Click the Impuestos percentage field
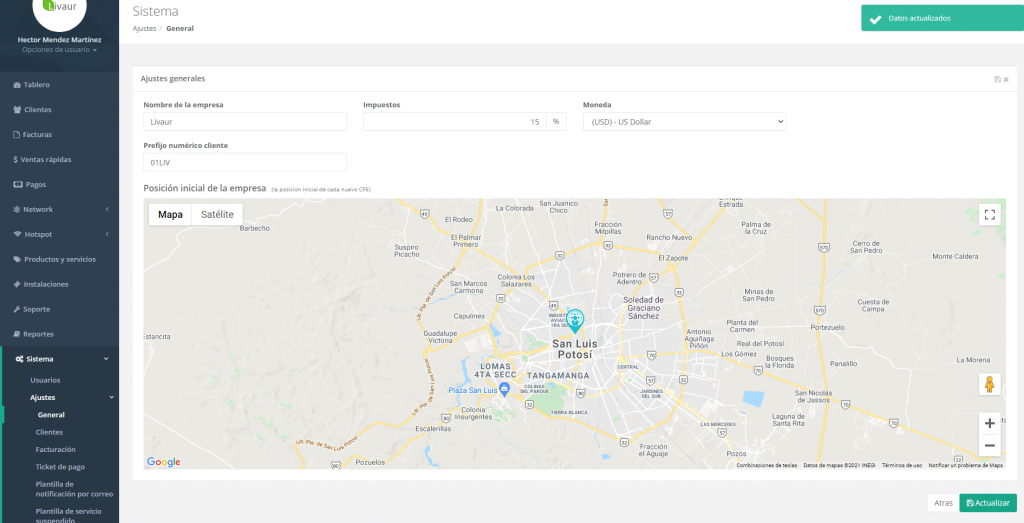1024x523 pixels. (x=455, y=121)
